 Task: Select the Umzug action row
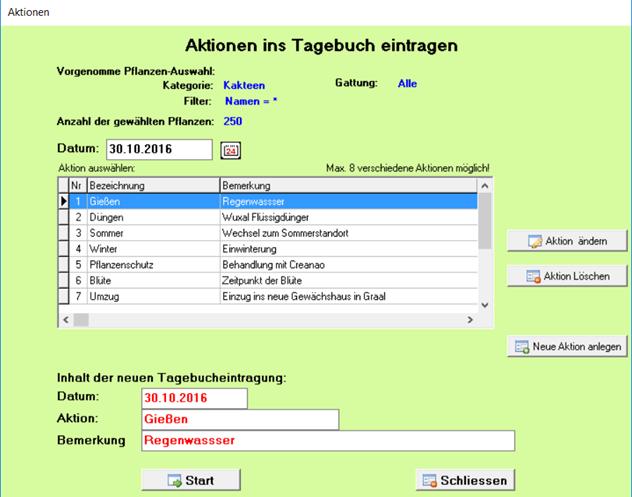click(150, 297)
